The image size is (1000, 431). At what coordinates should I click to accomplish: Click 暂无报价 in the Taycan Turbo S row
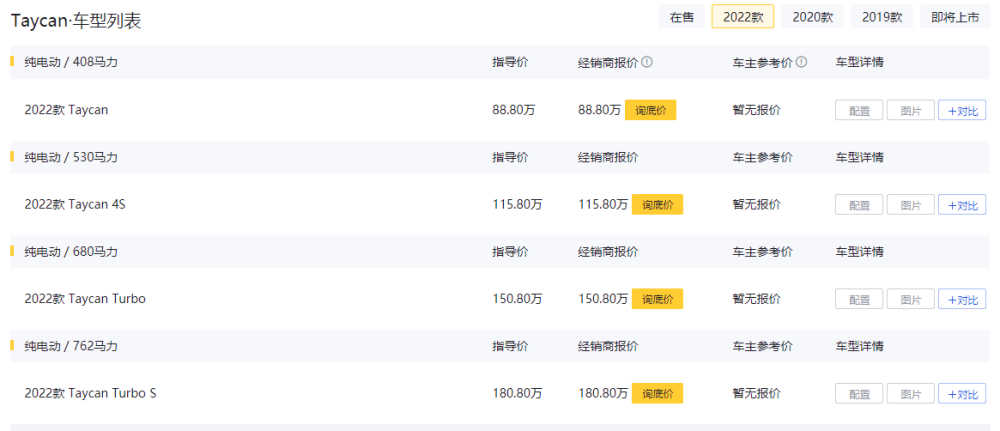[756, 393]
